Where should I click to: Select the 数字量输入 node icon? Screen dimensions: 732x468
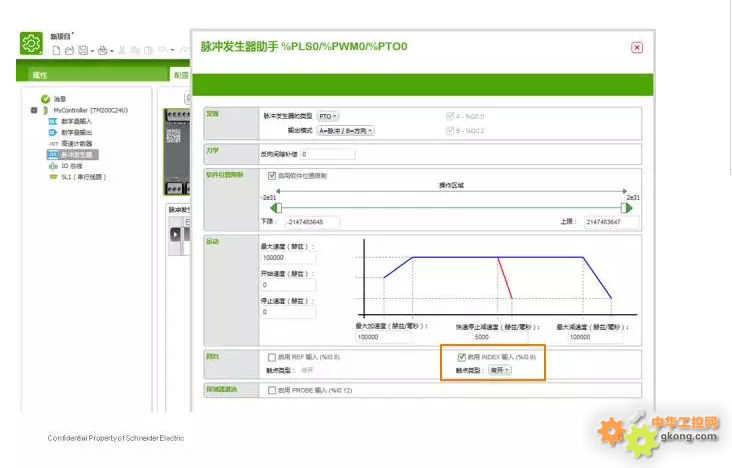click(x=53, y=121)
